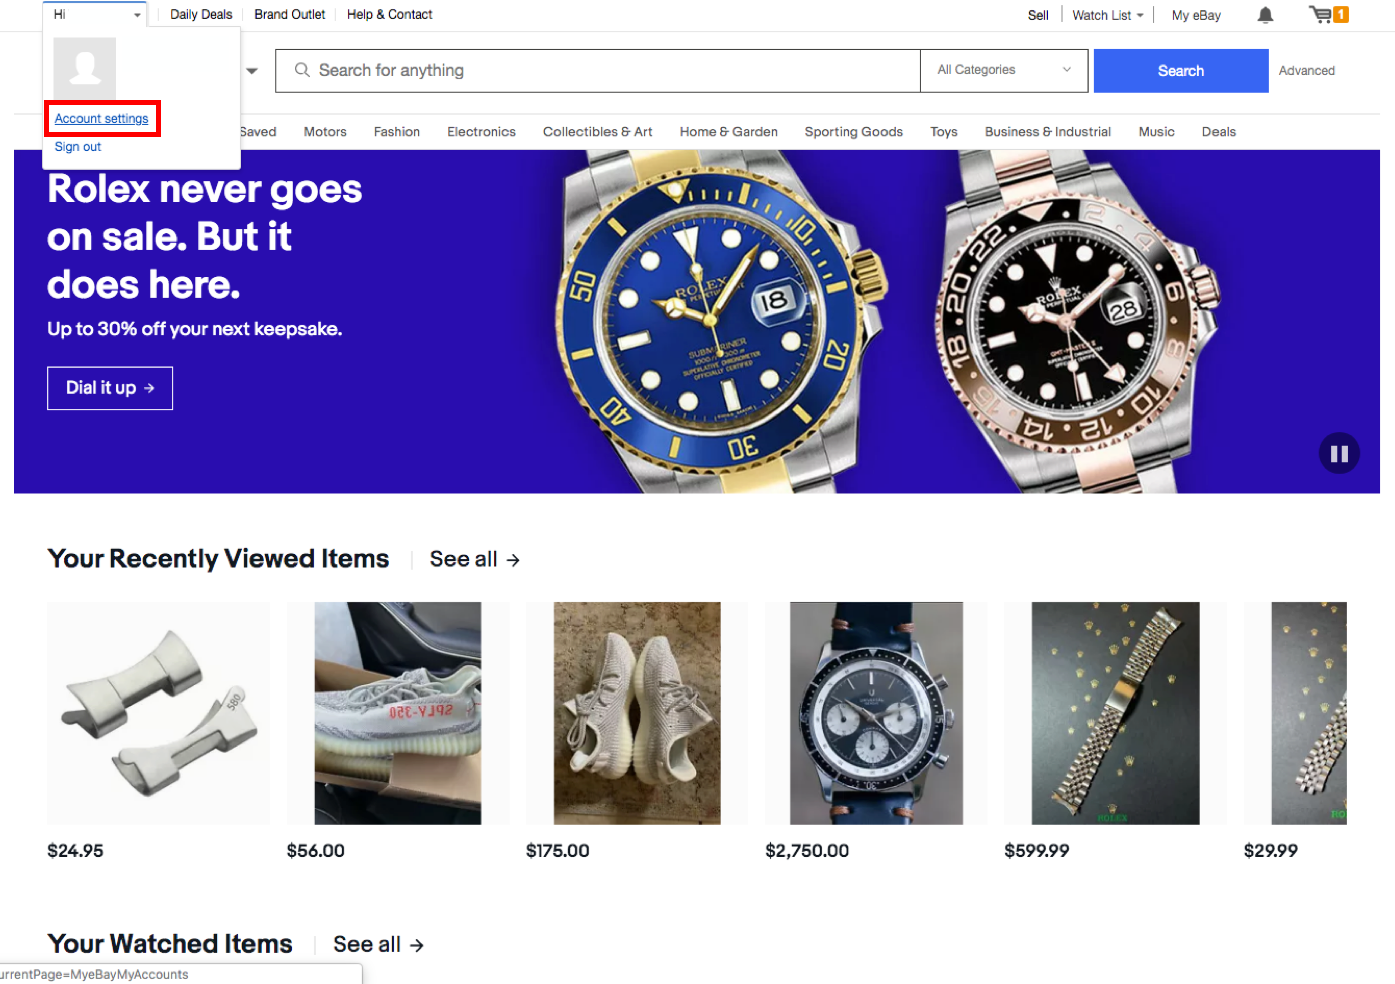Select Electronics category tab

[x=481, y=132]
